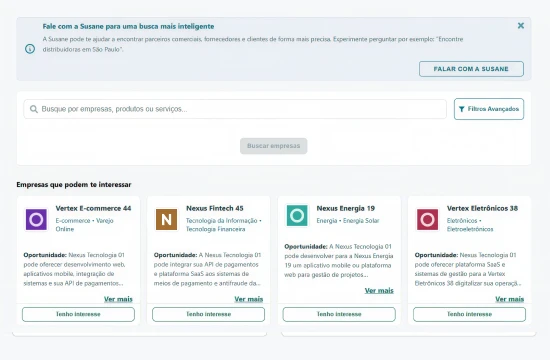Click FALAR COM A SUSANE button

pyautogui.click(x=471, y=69)
